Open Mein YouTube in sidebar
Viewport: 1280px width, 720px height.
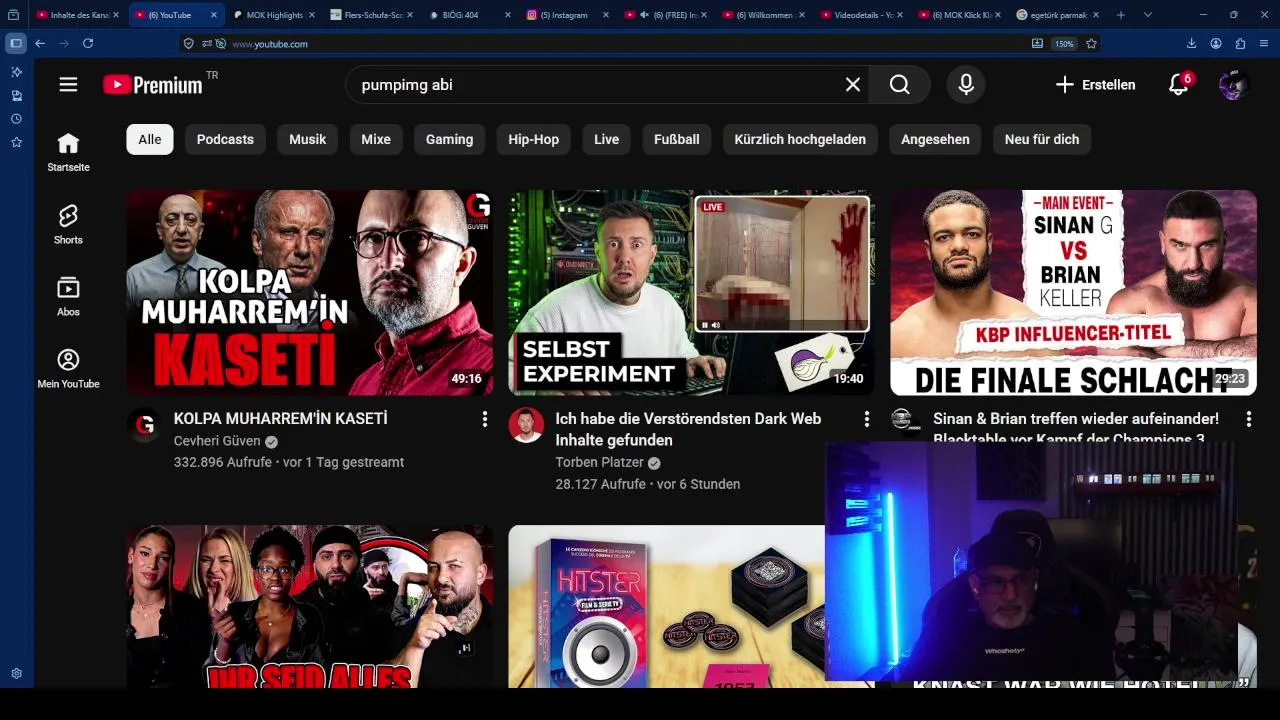68,368
